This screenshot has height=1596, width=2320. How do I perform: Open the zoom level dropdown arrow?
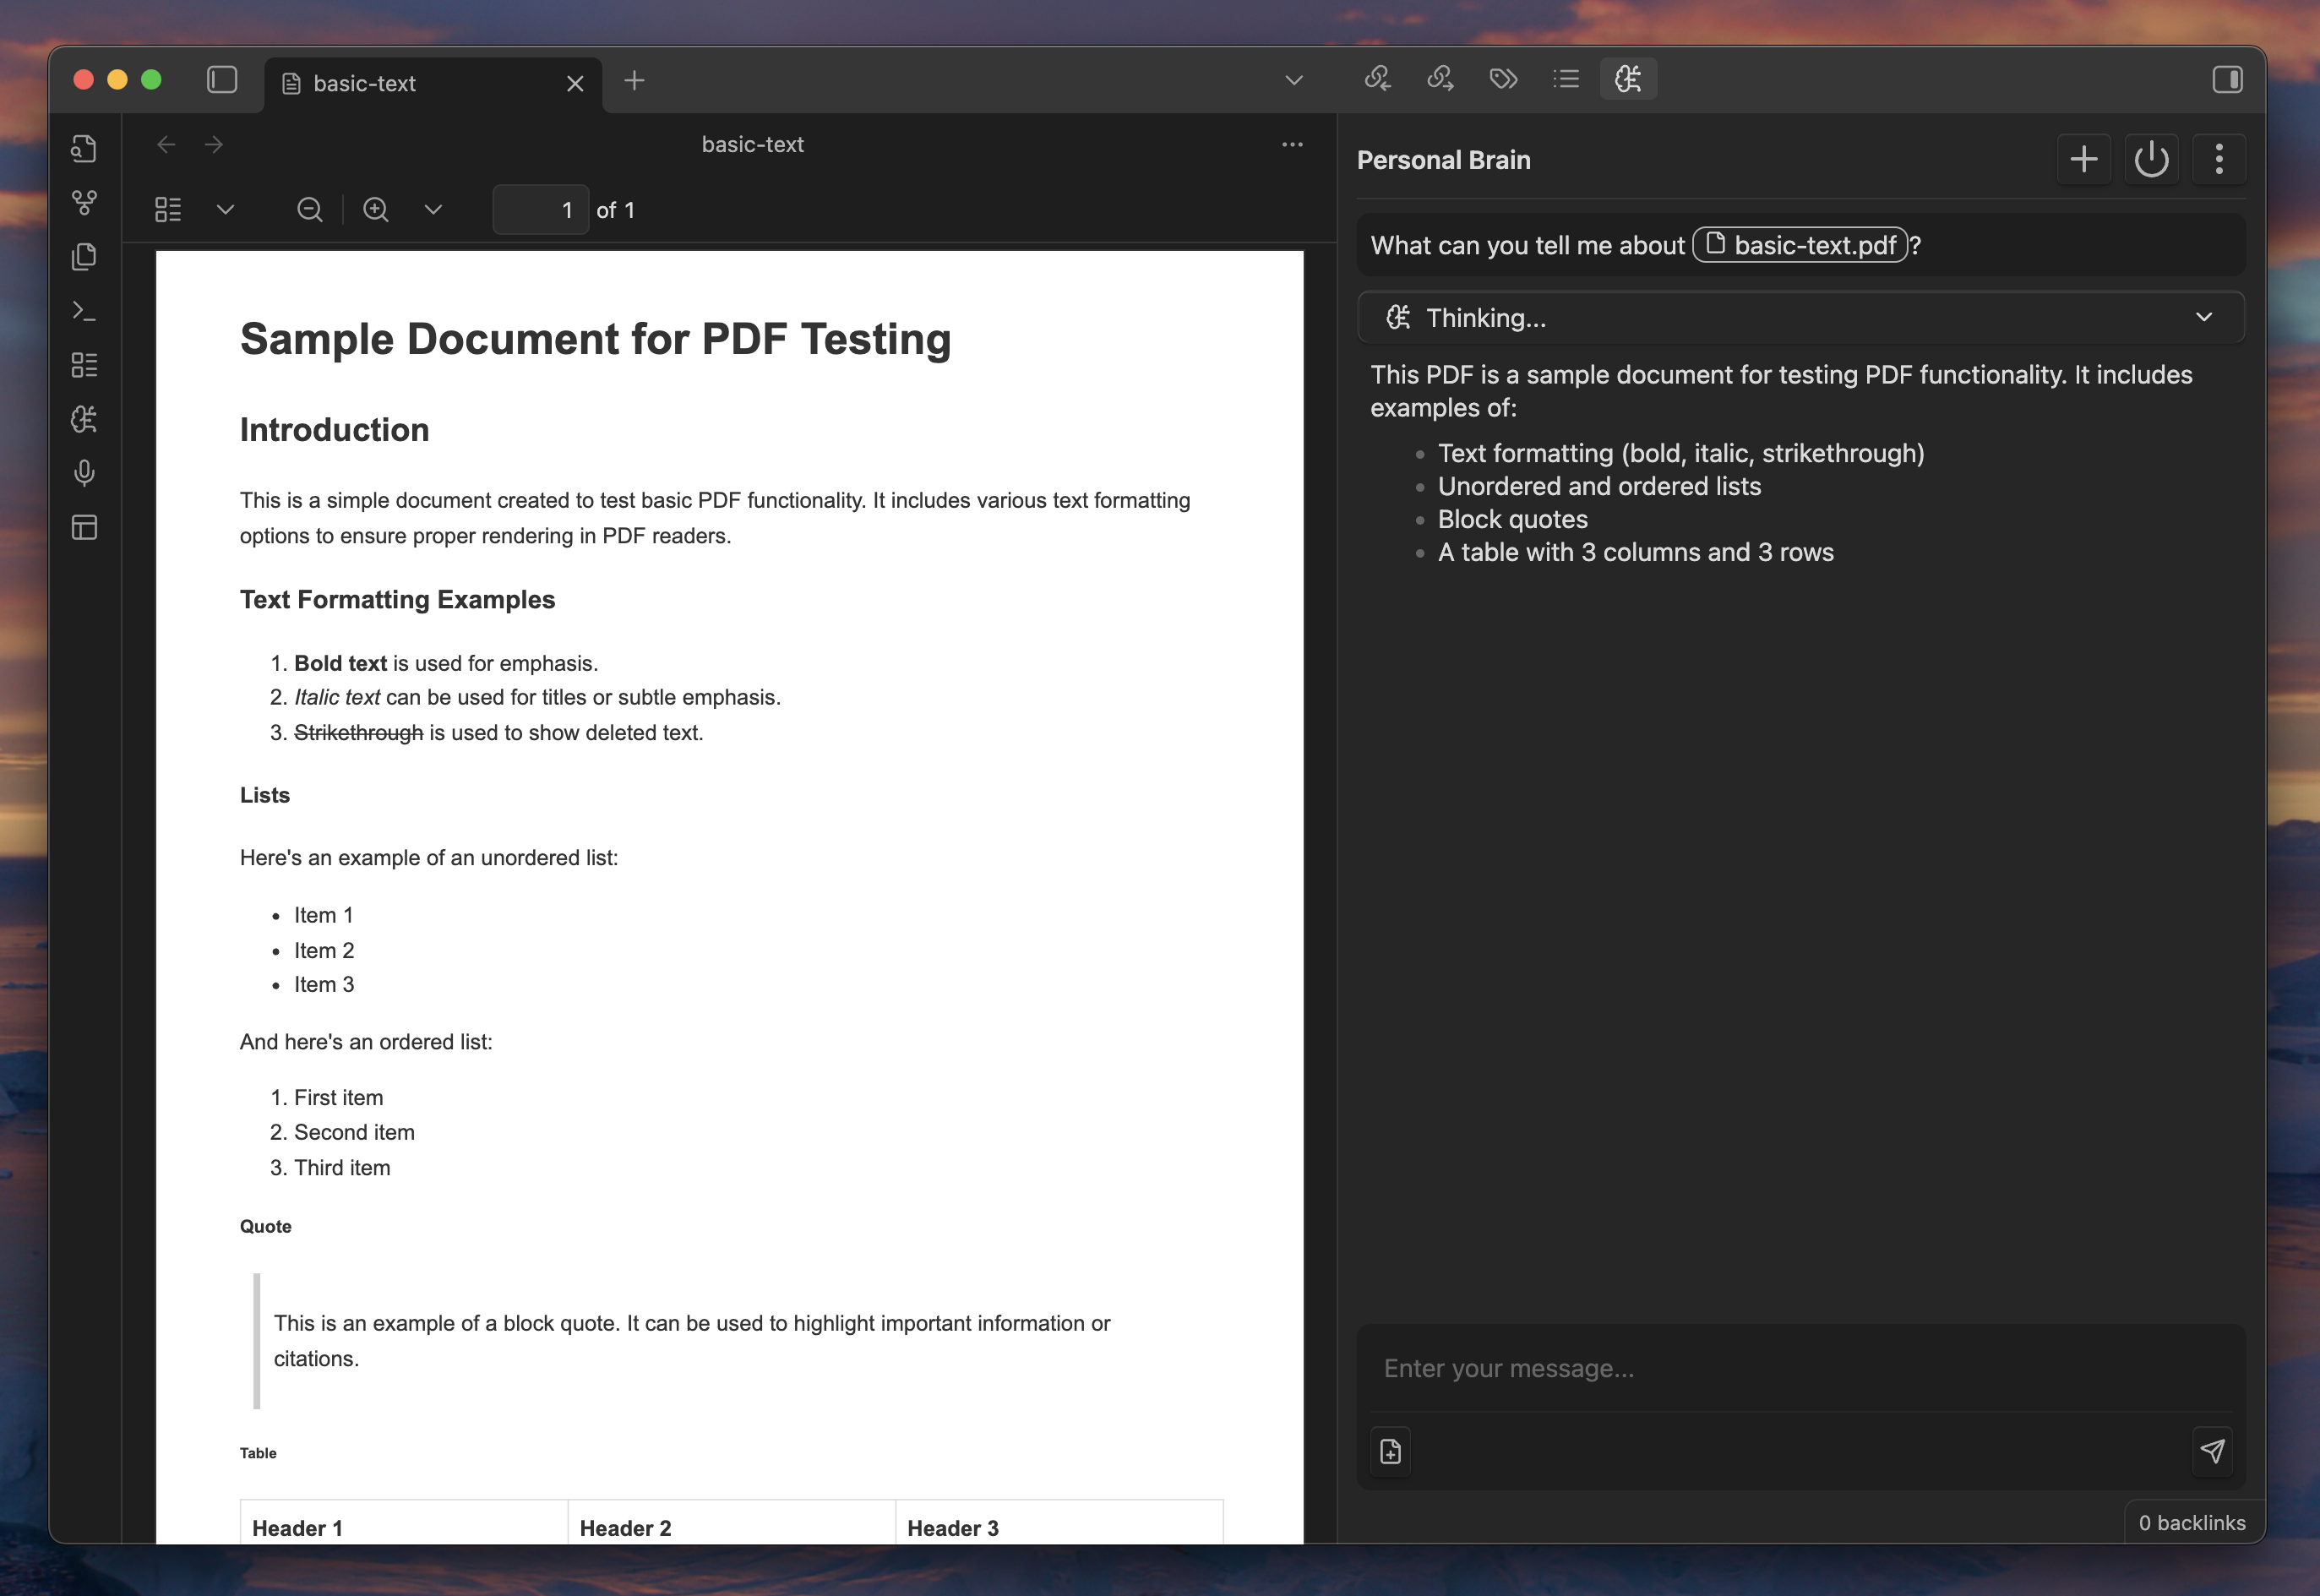tap(433, 210)
